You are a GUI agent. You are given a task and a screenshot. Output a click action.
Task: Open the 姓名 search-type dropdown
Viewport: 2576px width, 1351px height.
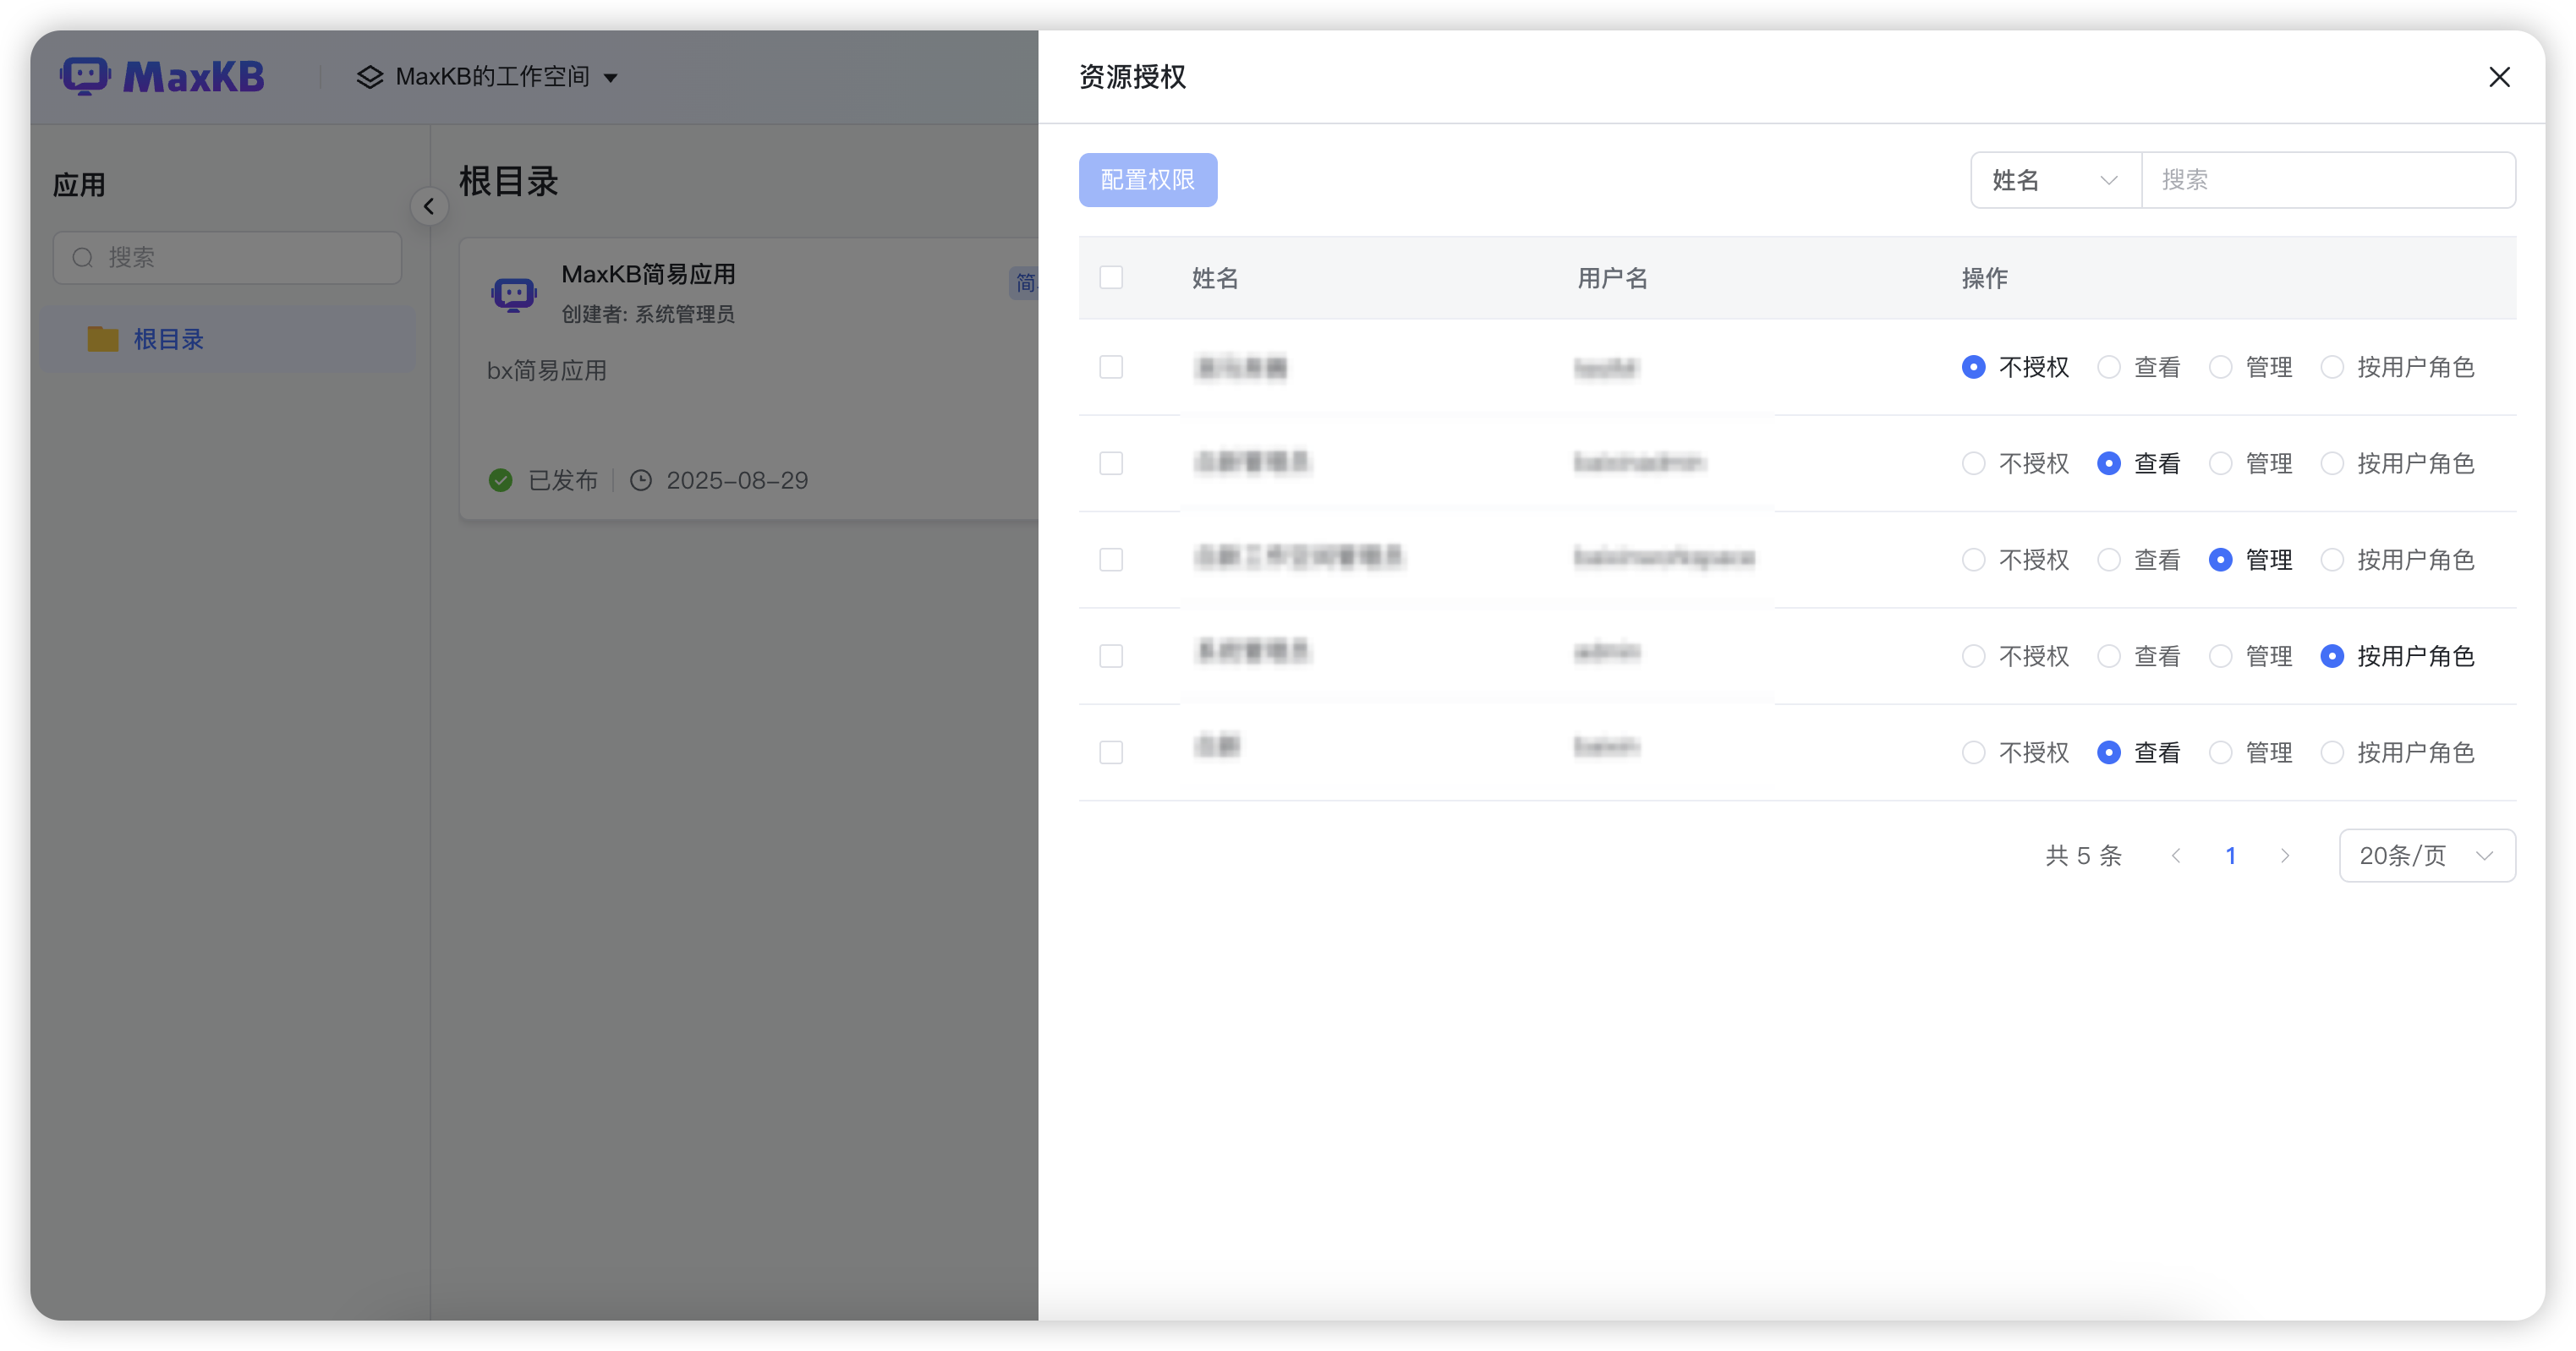click(x=2054, y=180)
